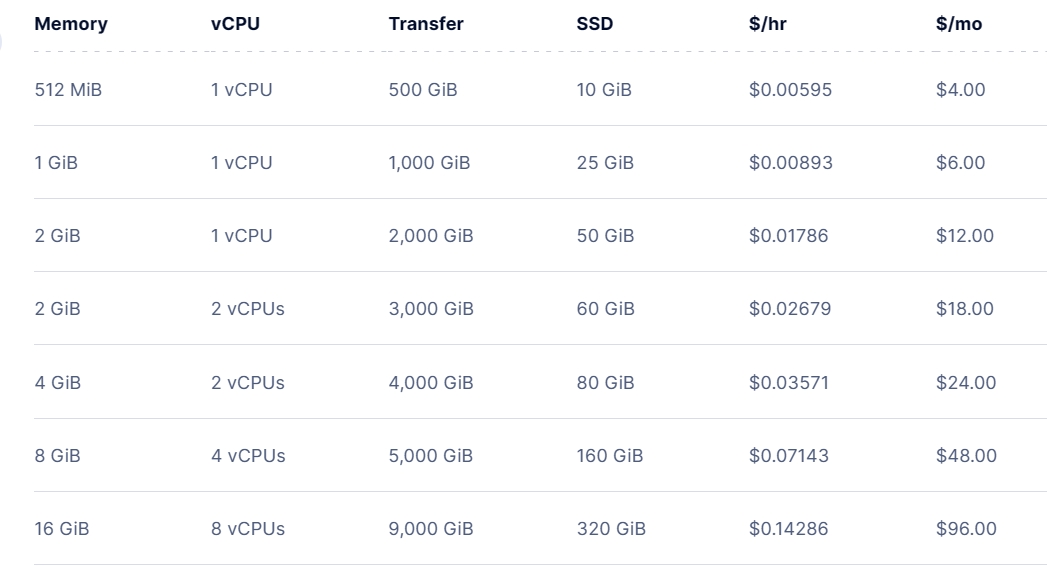
Task: Select the $/hr column header
Action: click(x=768, y=24)
